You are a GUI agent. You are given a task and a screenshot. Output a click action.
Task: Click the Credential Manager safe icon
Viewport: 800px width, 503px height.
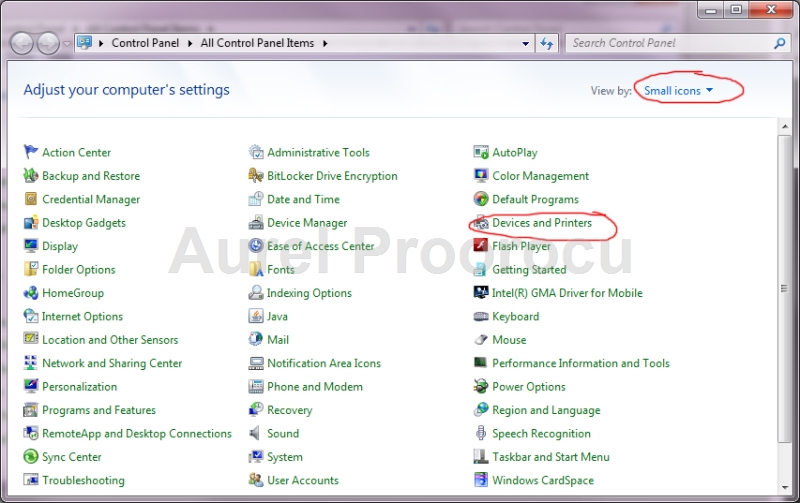click(31, 199)
